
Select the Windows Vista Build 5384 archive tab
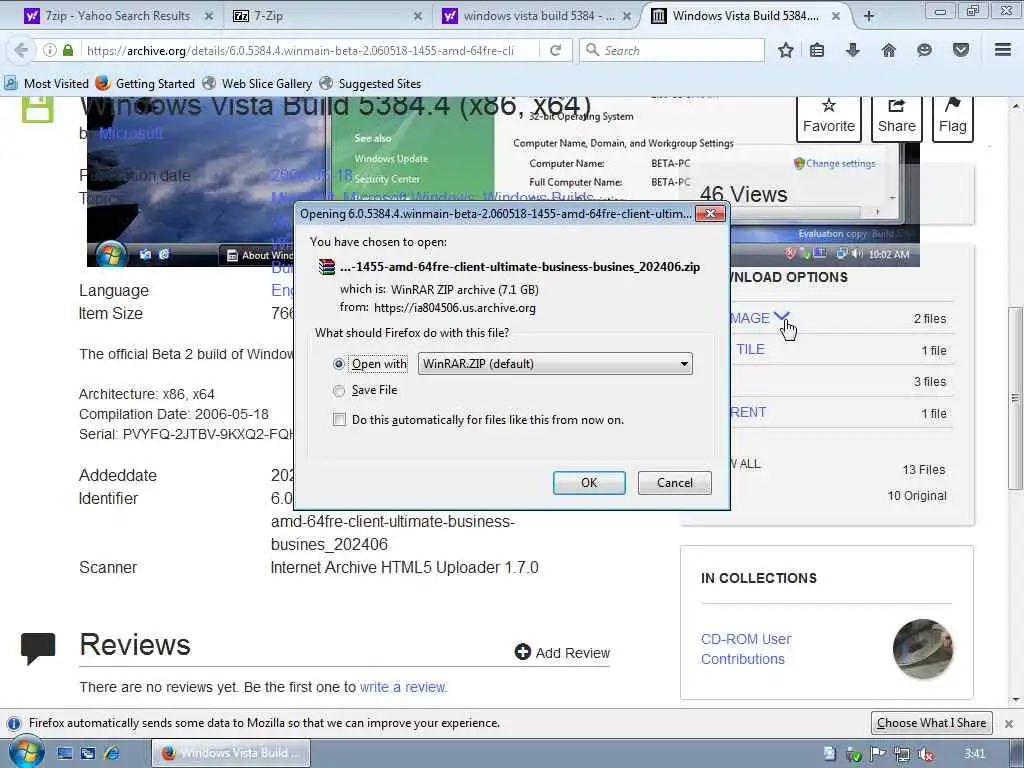point(746,16)
